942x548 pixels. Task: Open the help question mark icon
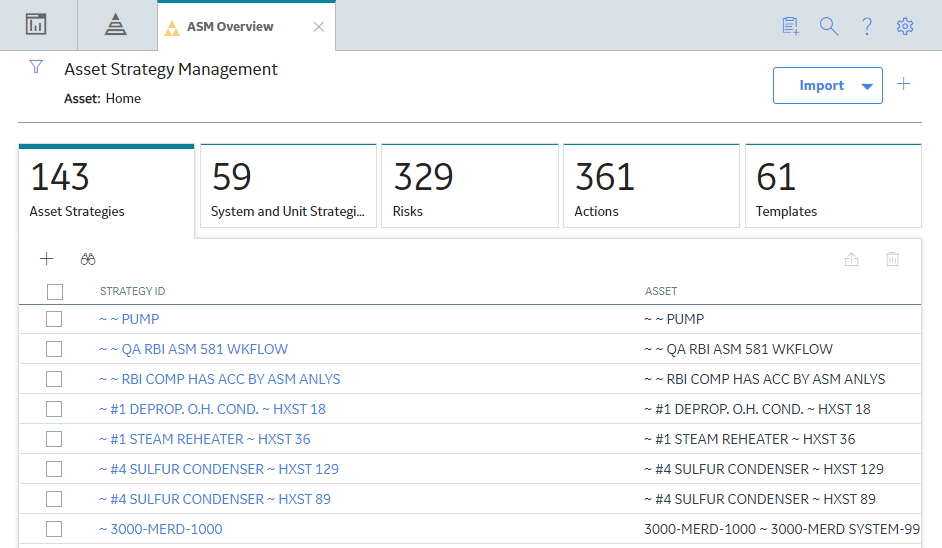pos(867,26)
